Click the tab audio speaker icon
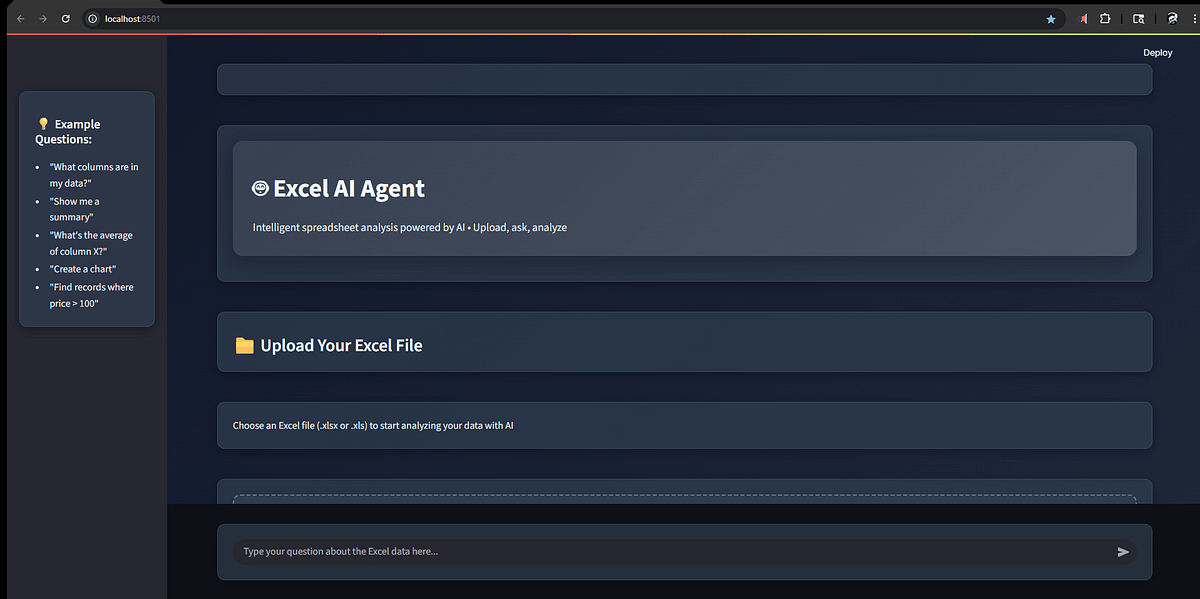1200x599 pixels. 1082,18
